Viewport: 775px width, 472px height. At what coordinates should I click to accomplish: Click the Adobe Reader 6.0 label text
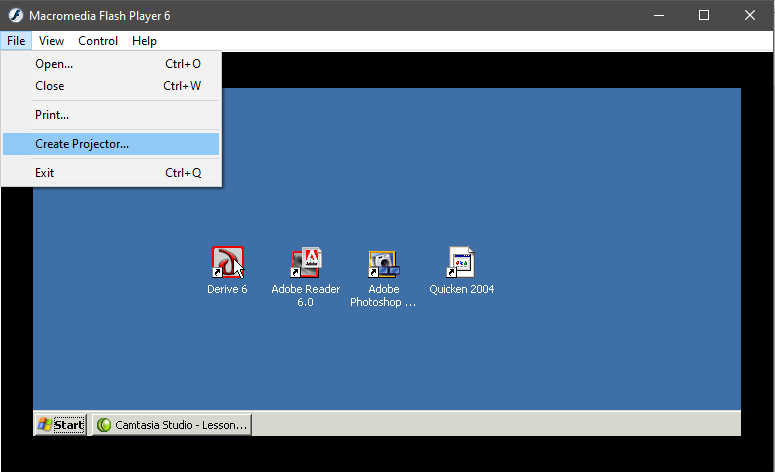coord(305,296)
